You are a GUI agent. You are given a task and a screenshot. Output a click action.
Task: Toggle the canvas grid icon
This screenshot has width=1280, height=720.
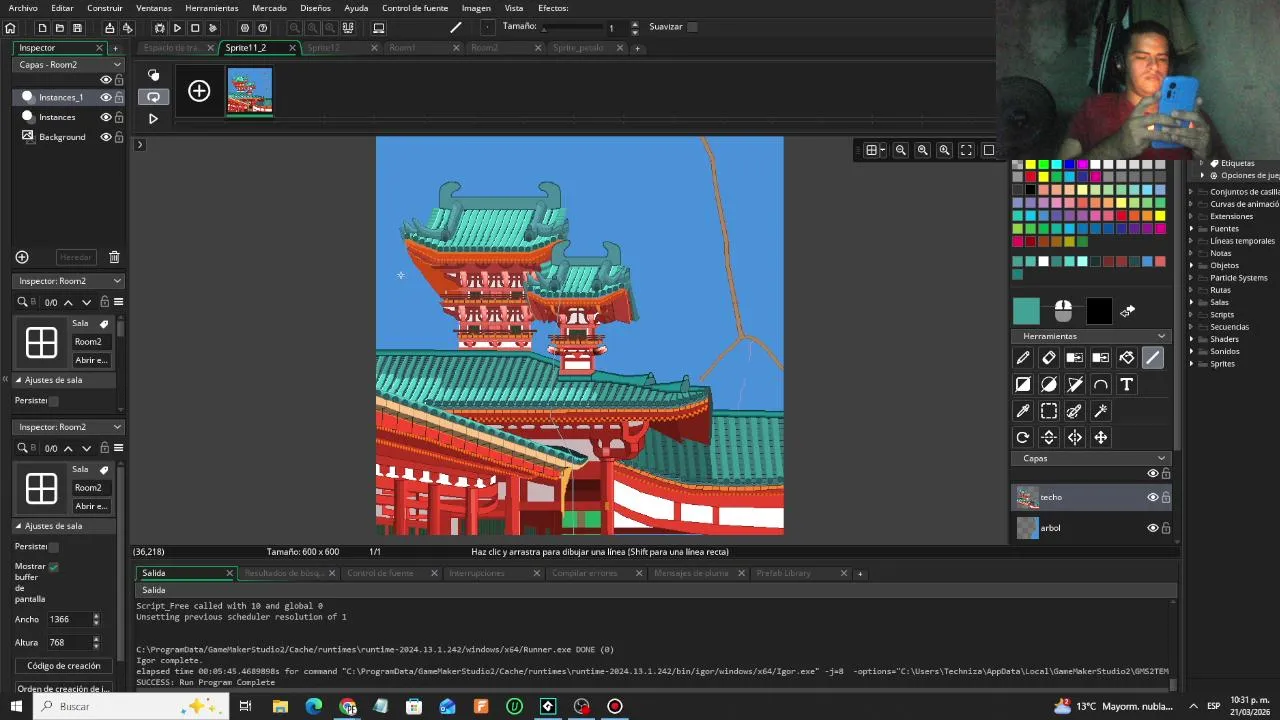(x=872, y=150)
